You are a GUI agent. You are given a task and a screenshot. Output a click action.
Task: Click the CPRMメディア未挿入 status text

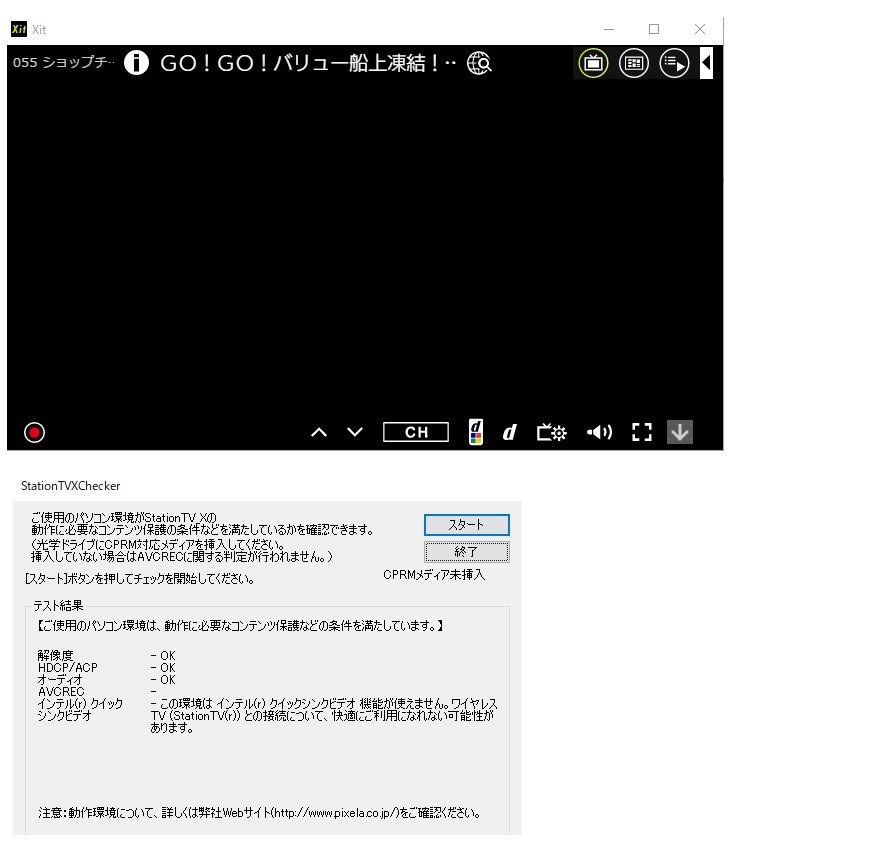pos(434,575)
